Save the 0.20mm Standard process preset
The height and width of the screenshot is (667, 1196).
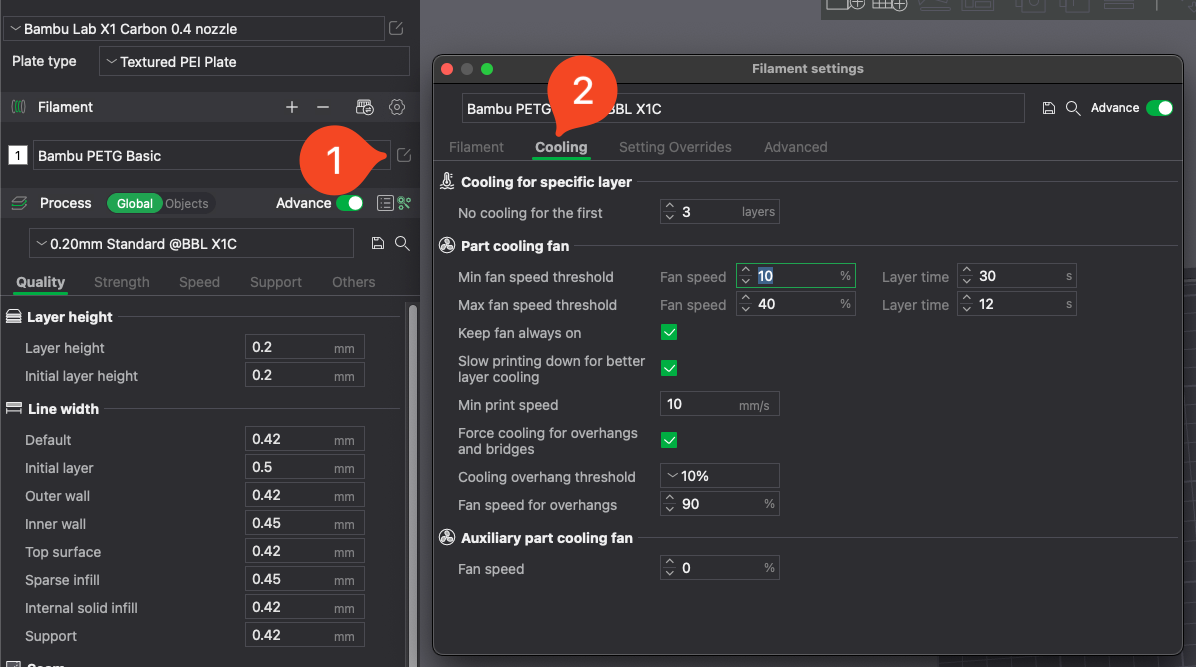click(x=377, y=243)
